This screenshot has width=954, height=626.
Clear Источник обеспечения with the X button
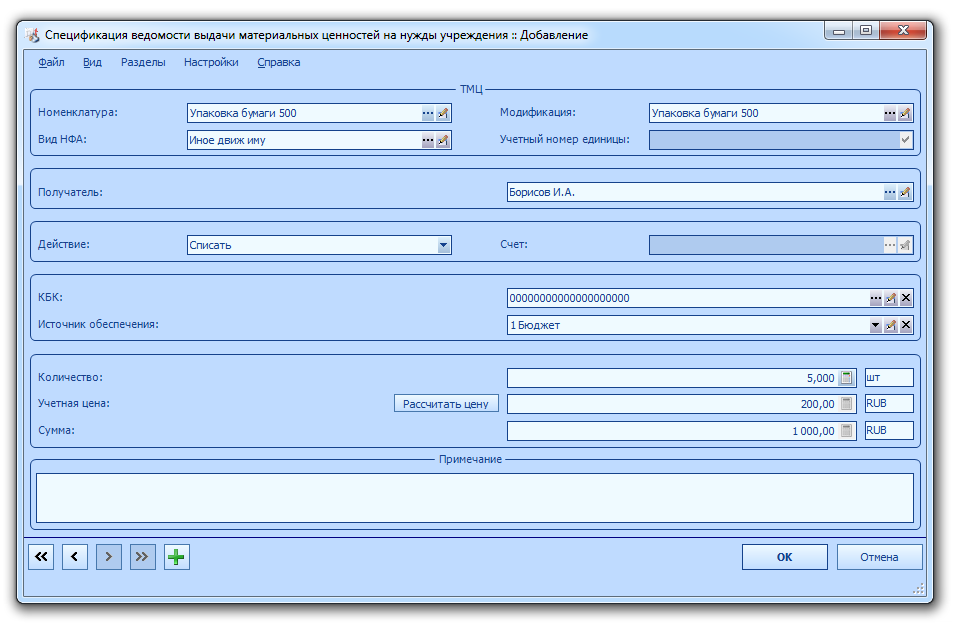906,325
